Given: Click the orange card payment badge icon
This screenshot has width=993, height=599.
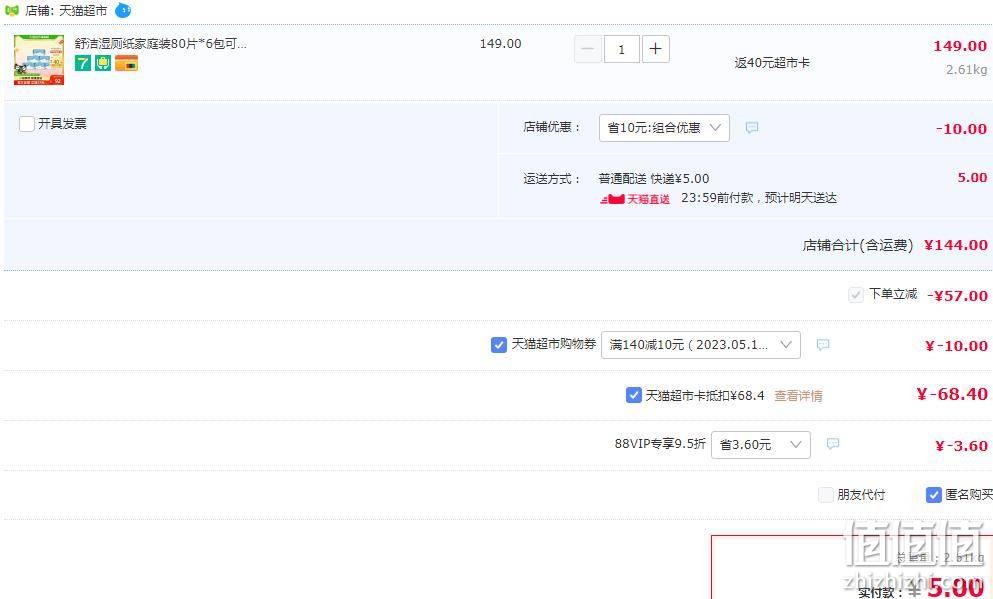Looking at the screenshot, I should click(127, 63).
